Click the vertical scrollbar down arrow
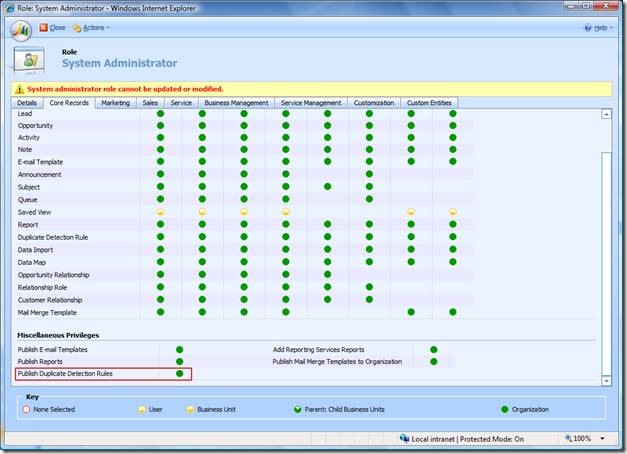Image resolution: width=627 pixels, height=454 pixels. point(606,380)
